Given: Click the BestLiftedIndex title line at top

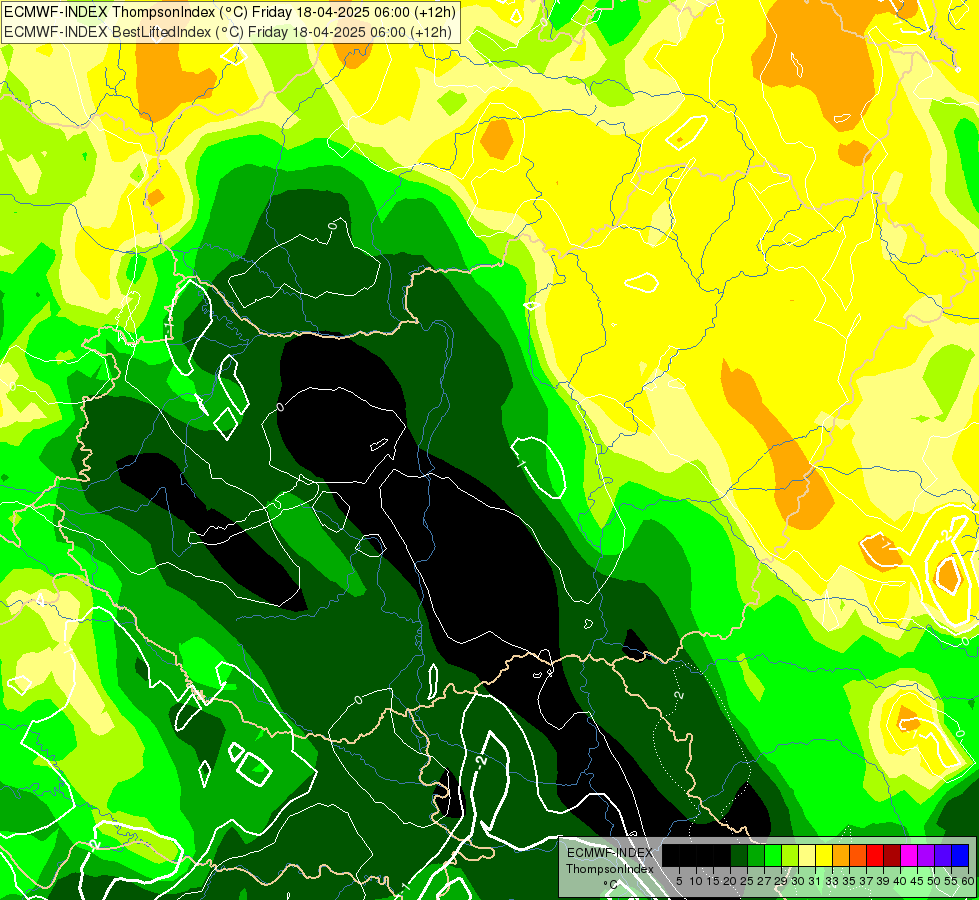Looking at the screenshot, I should [228, 32].
